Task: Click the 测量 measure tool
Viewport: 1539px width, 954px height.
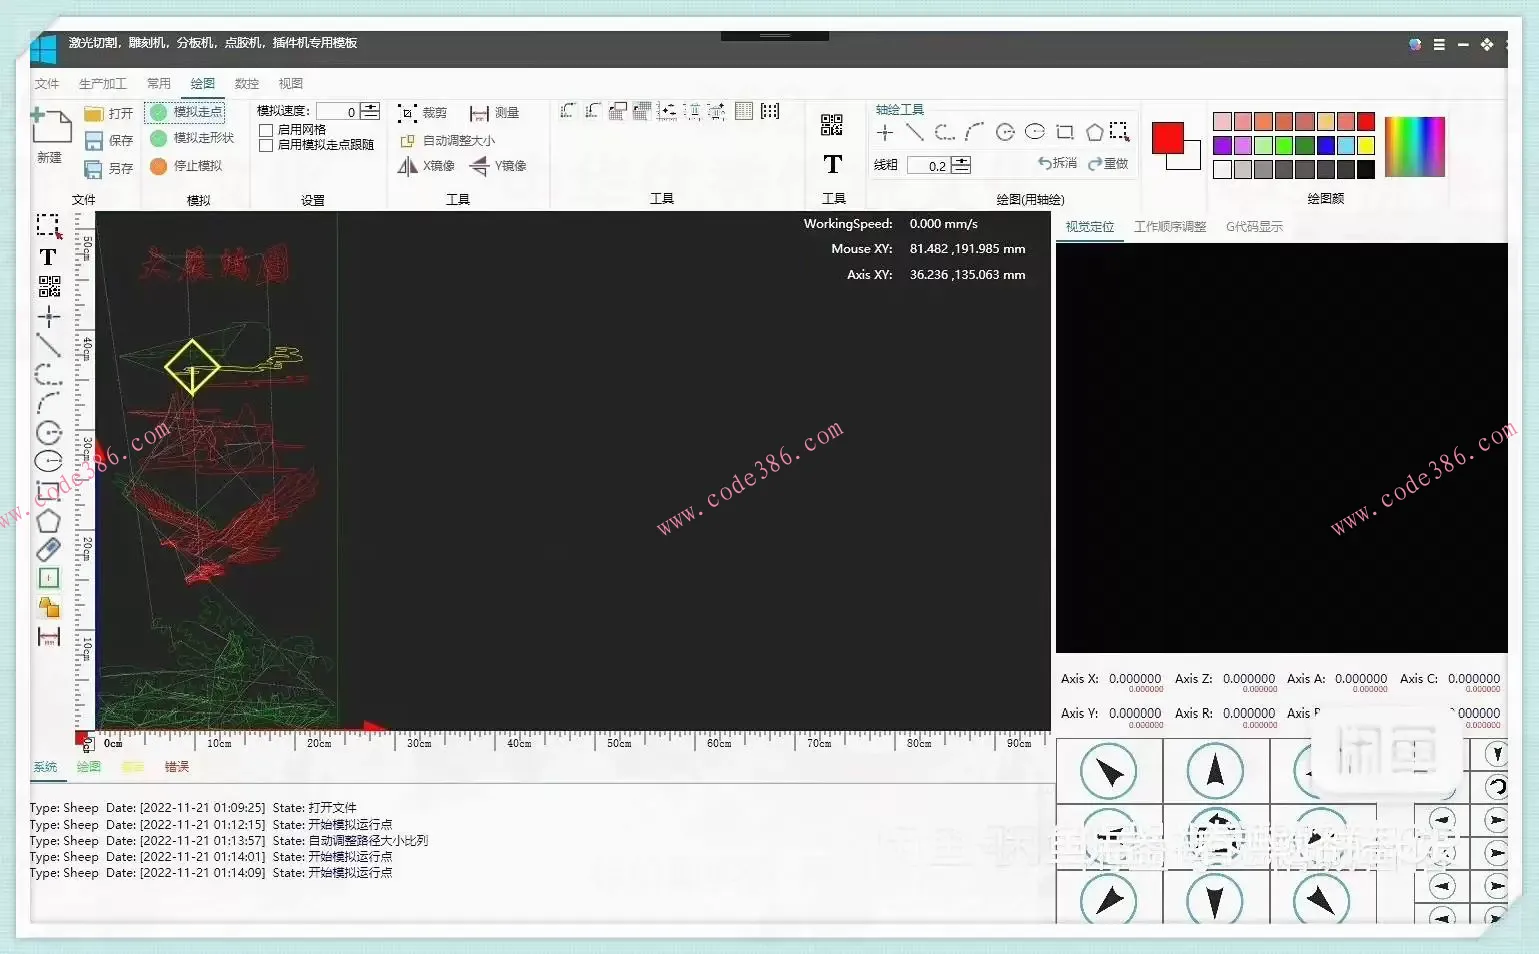Action: (479, 113)
